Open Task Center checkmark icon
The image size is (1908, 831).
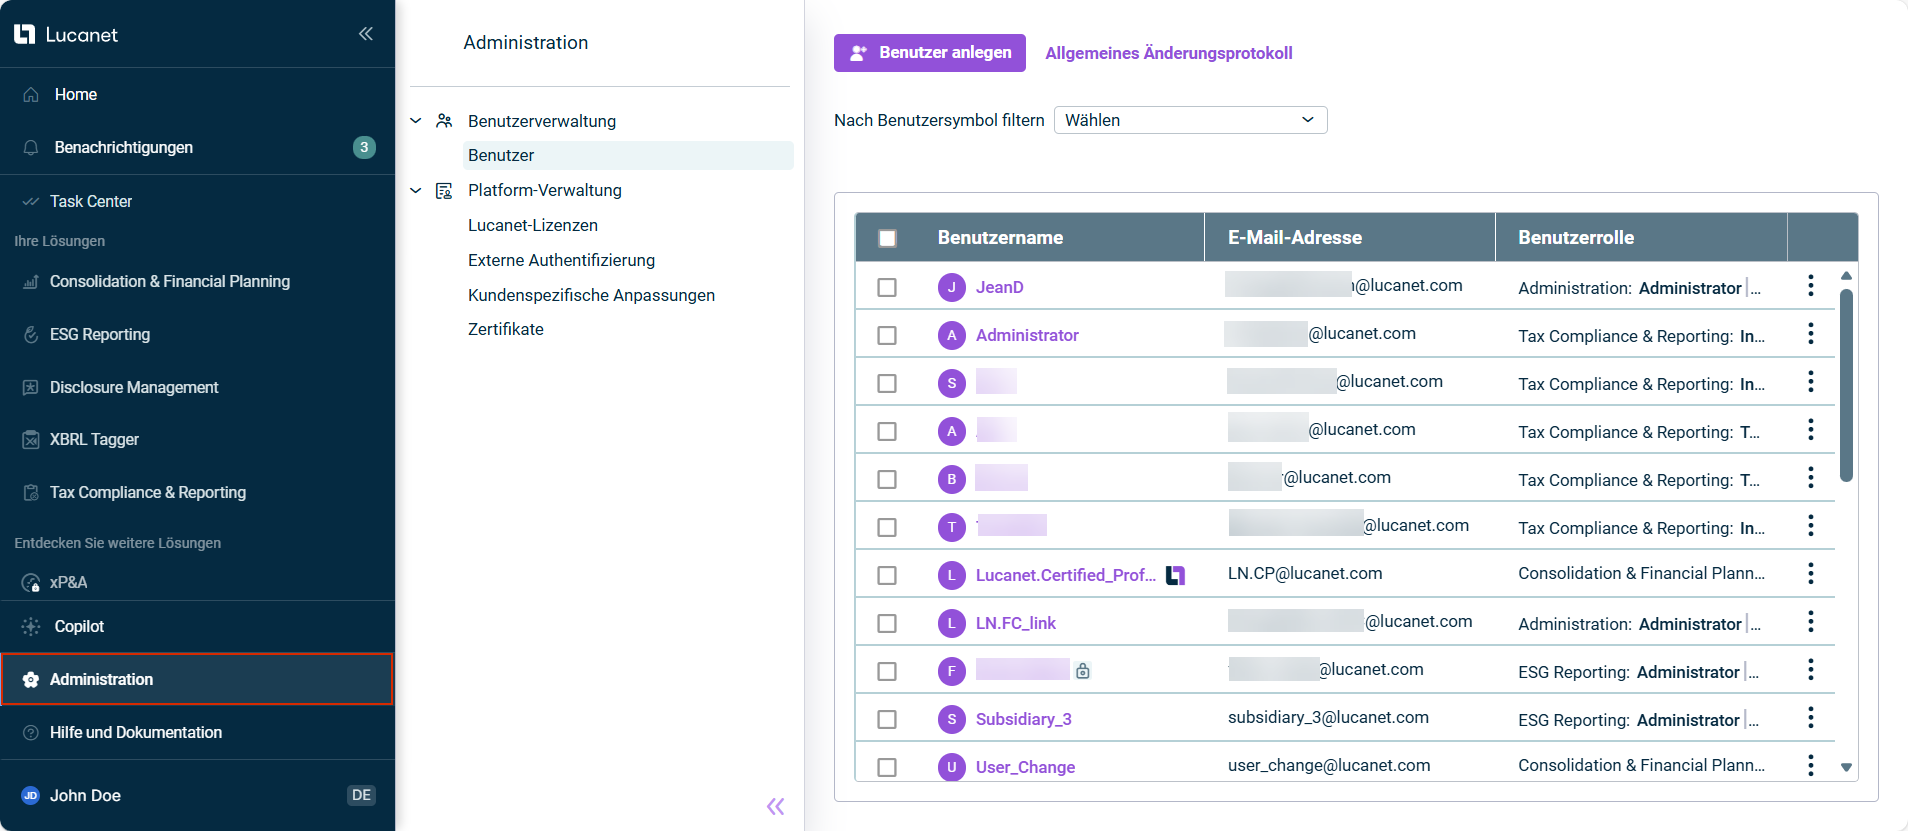(x=31, y=201)
